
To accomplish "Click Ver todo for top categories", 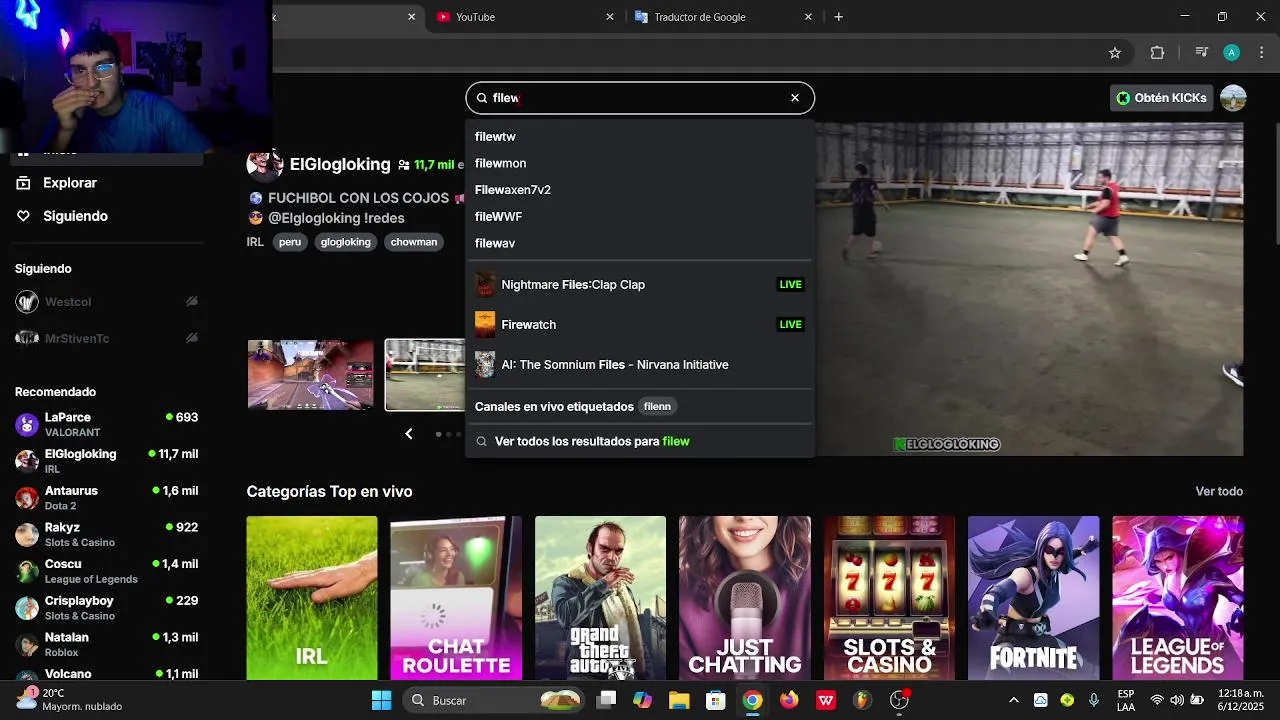I will [1219, 491].
